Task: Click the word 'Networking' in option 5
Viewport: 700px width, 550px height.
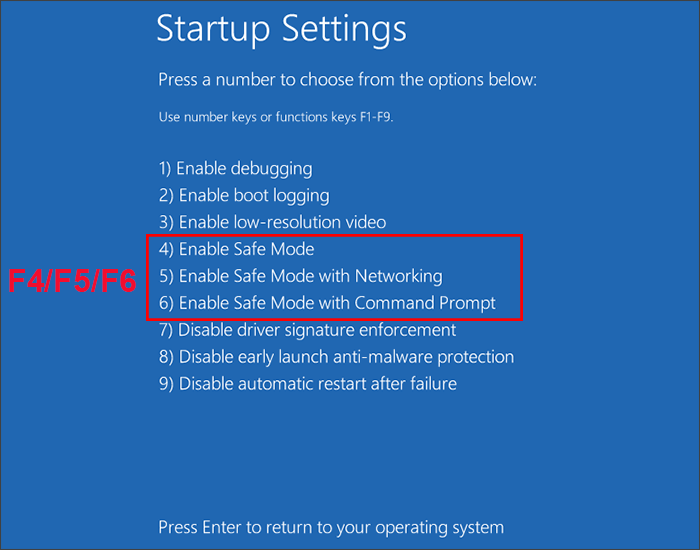Action: pos(399,276)
